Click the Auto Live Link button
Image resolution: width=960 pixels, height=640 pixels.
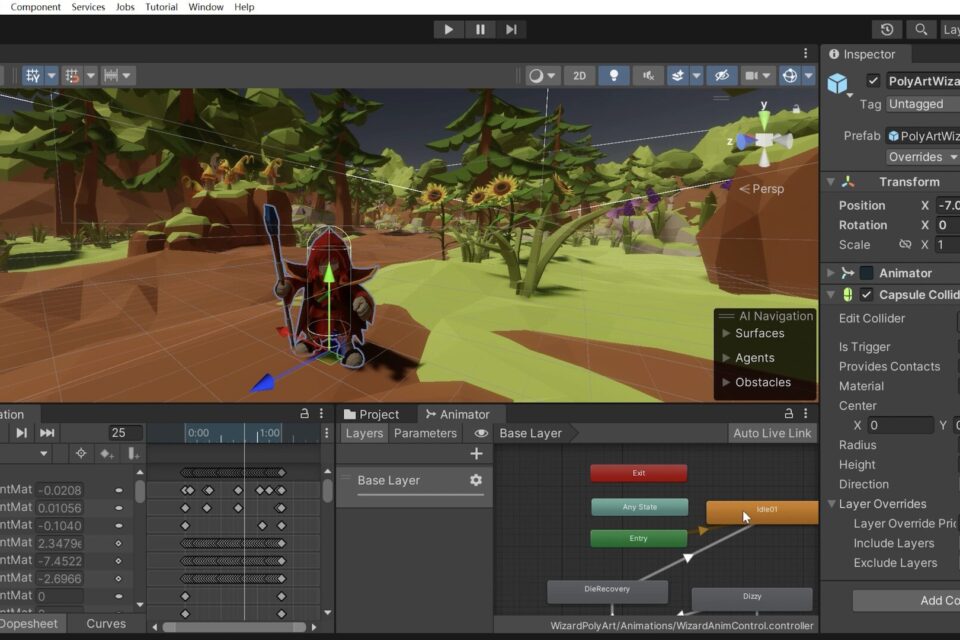[x=772, y=433]
